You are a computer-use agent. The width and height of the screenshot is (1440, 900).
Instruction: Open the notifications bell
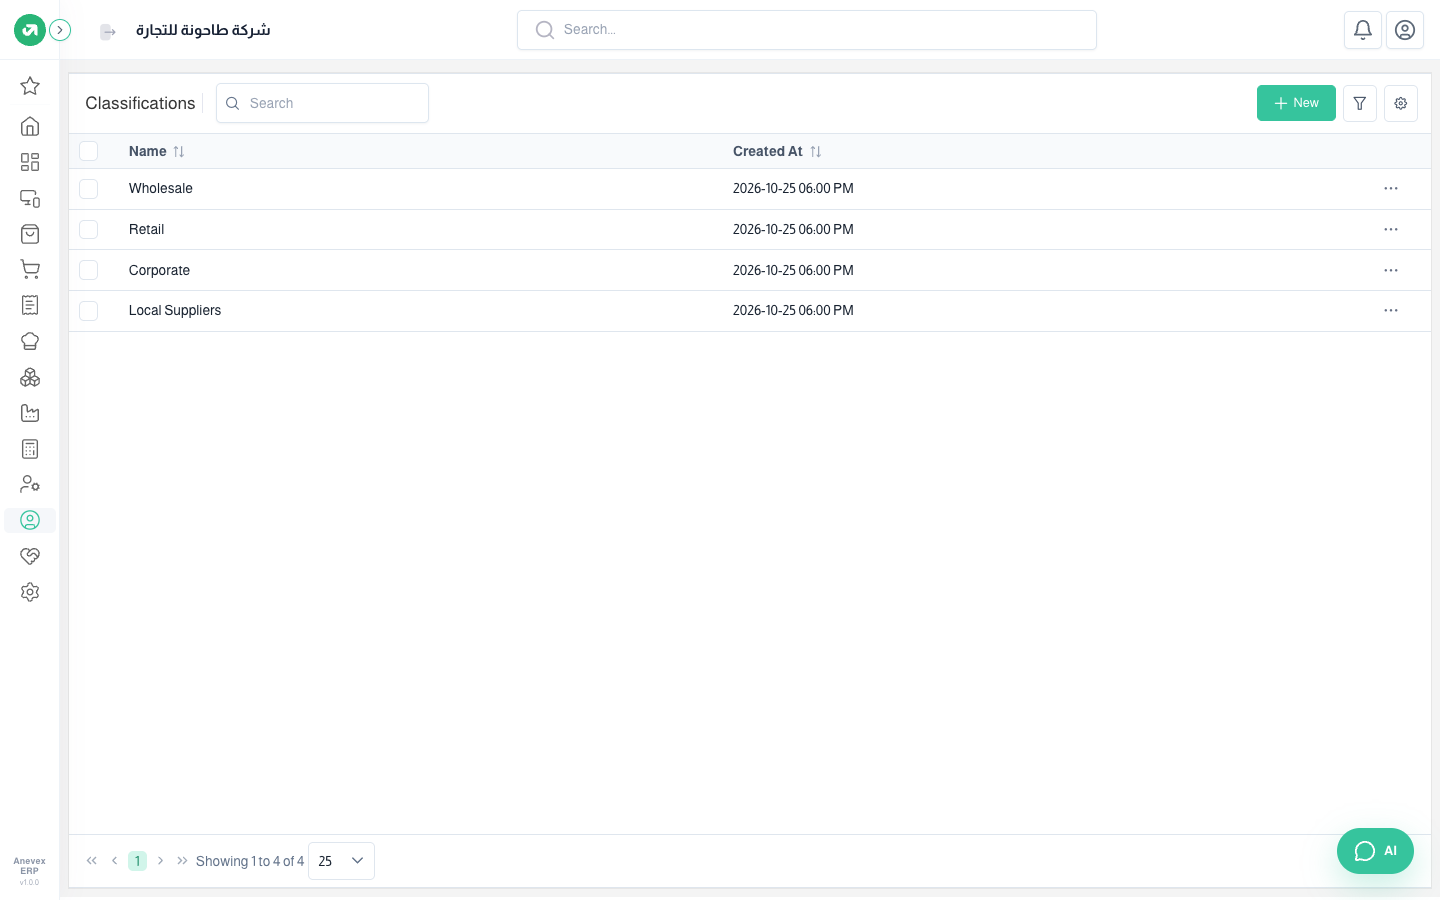point(1363,30)
